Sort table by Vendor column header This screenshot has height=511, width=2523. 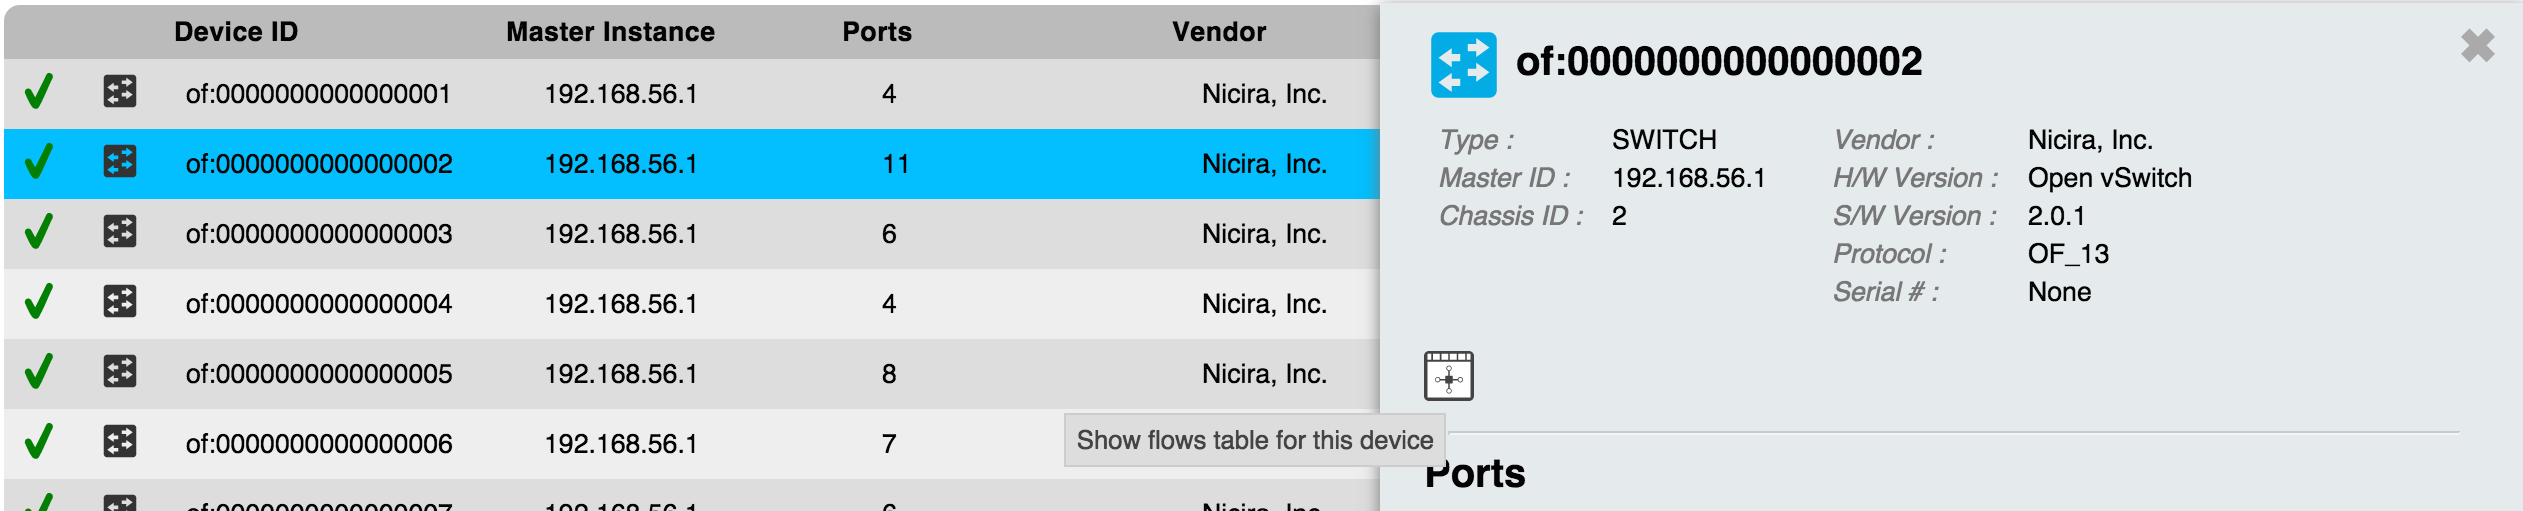[x=1219, y=32]
